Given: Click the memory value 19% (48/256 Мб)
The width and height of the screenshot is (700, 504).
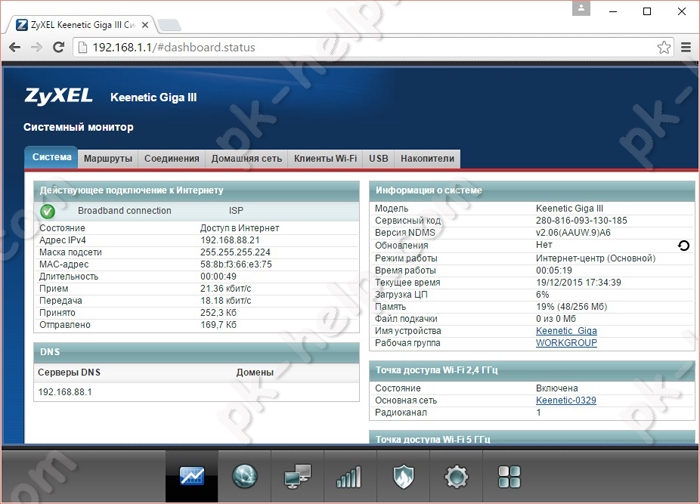Looking at the screenshot, I should [x=571, y=307].
